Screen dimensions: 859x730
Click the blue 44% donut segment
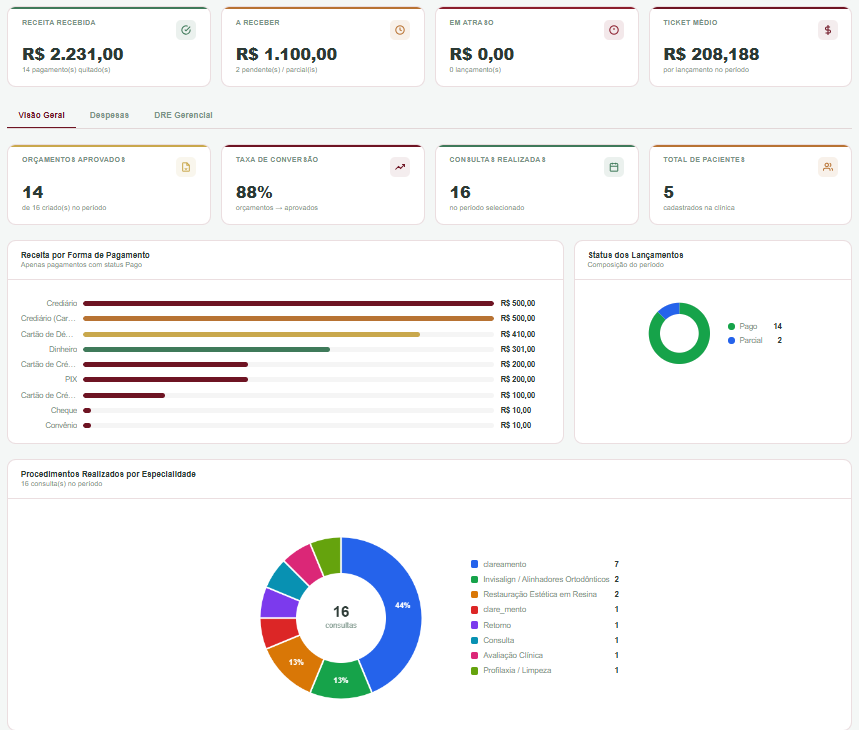tap(403, 605)
